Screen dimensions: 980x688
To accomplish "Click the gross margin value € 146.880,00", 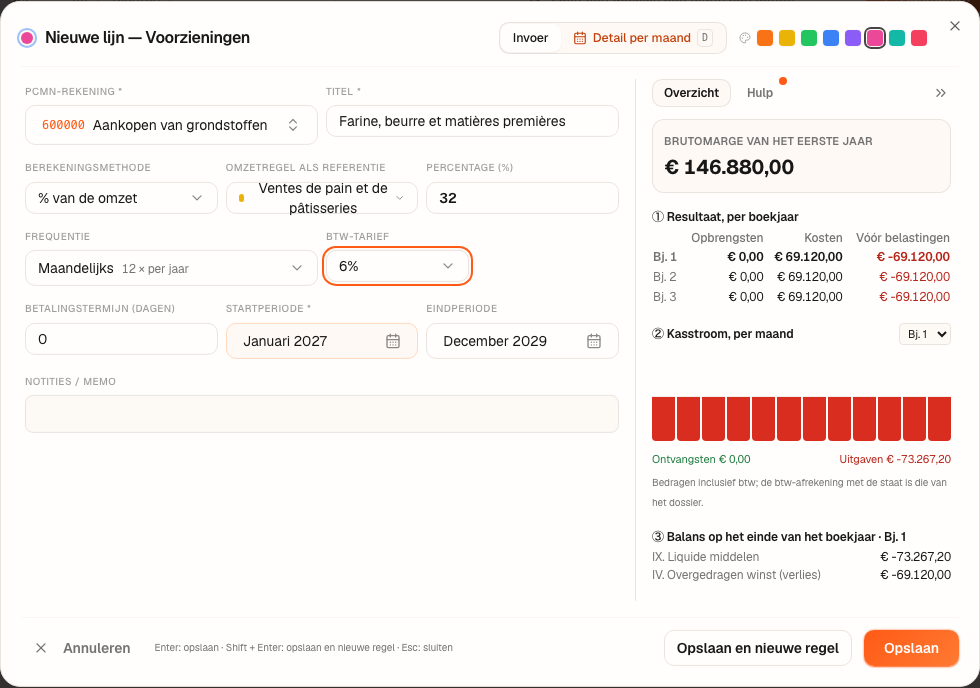I will (x=729, y=167).
